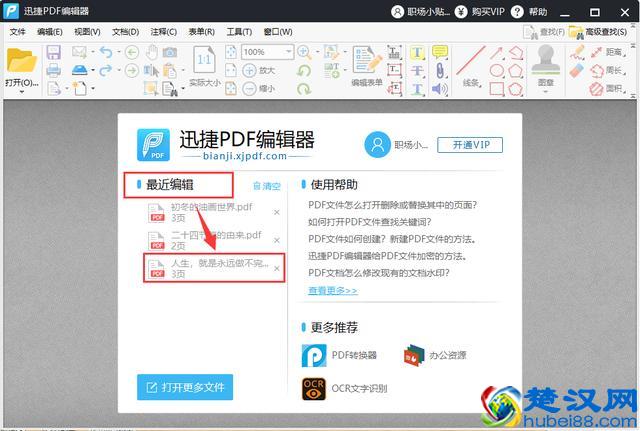Screen dimensions: 640x431
Task: Expand the 图章 stamp dropdown arrow
Action: click(545, 91)
